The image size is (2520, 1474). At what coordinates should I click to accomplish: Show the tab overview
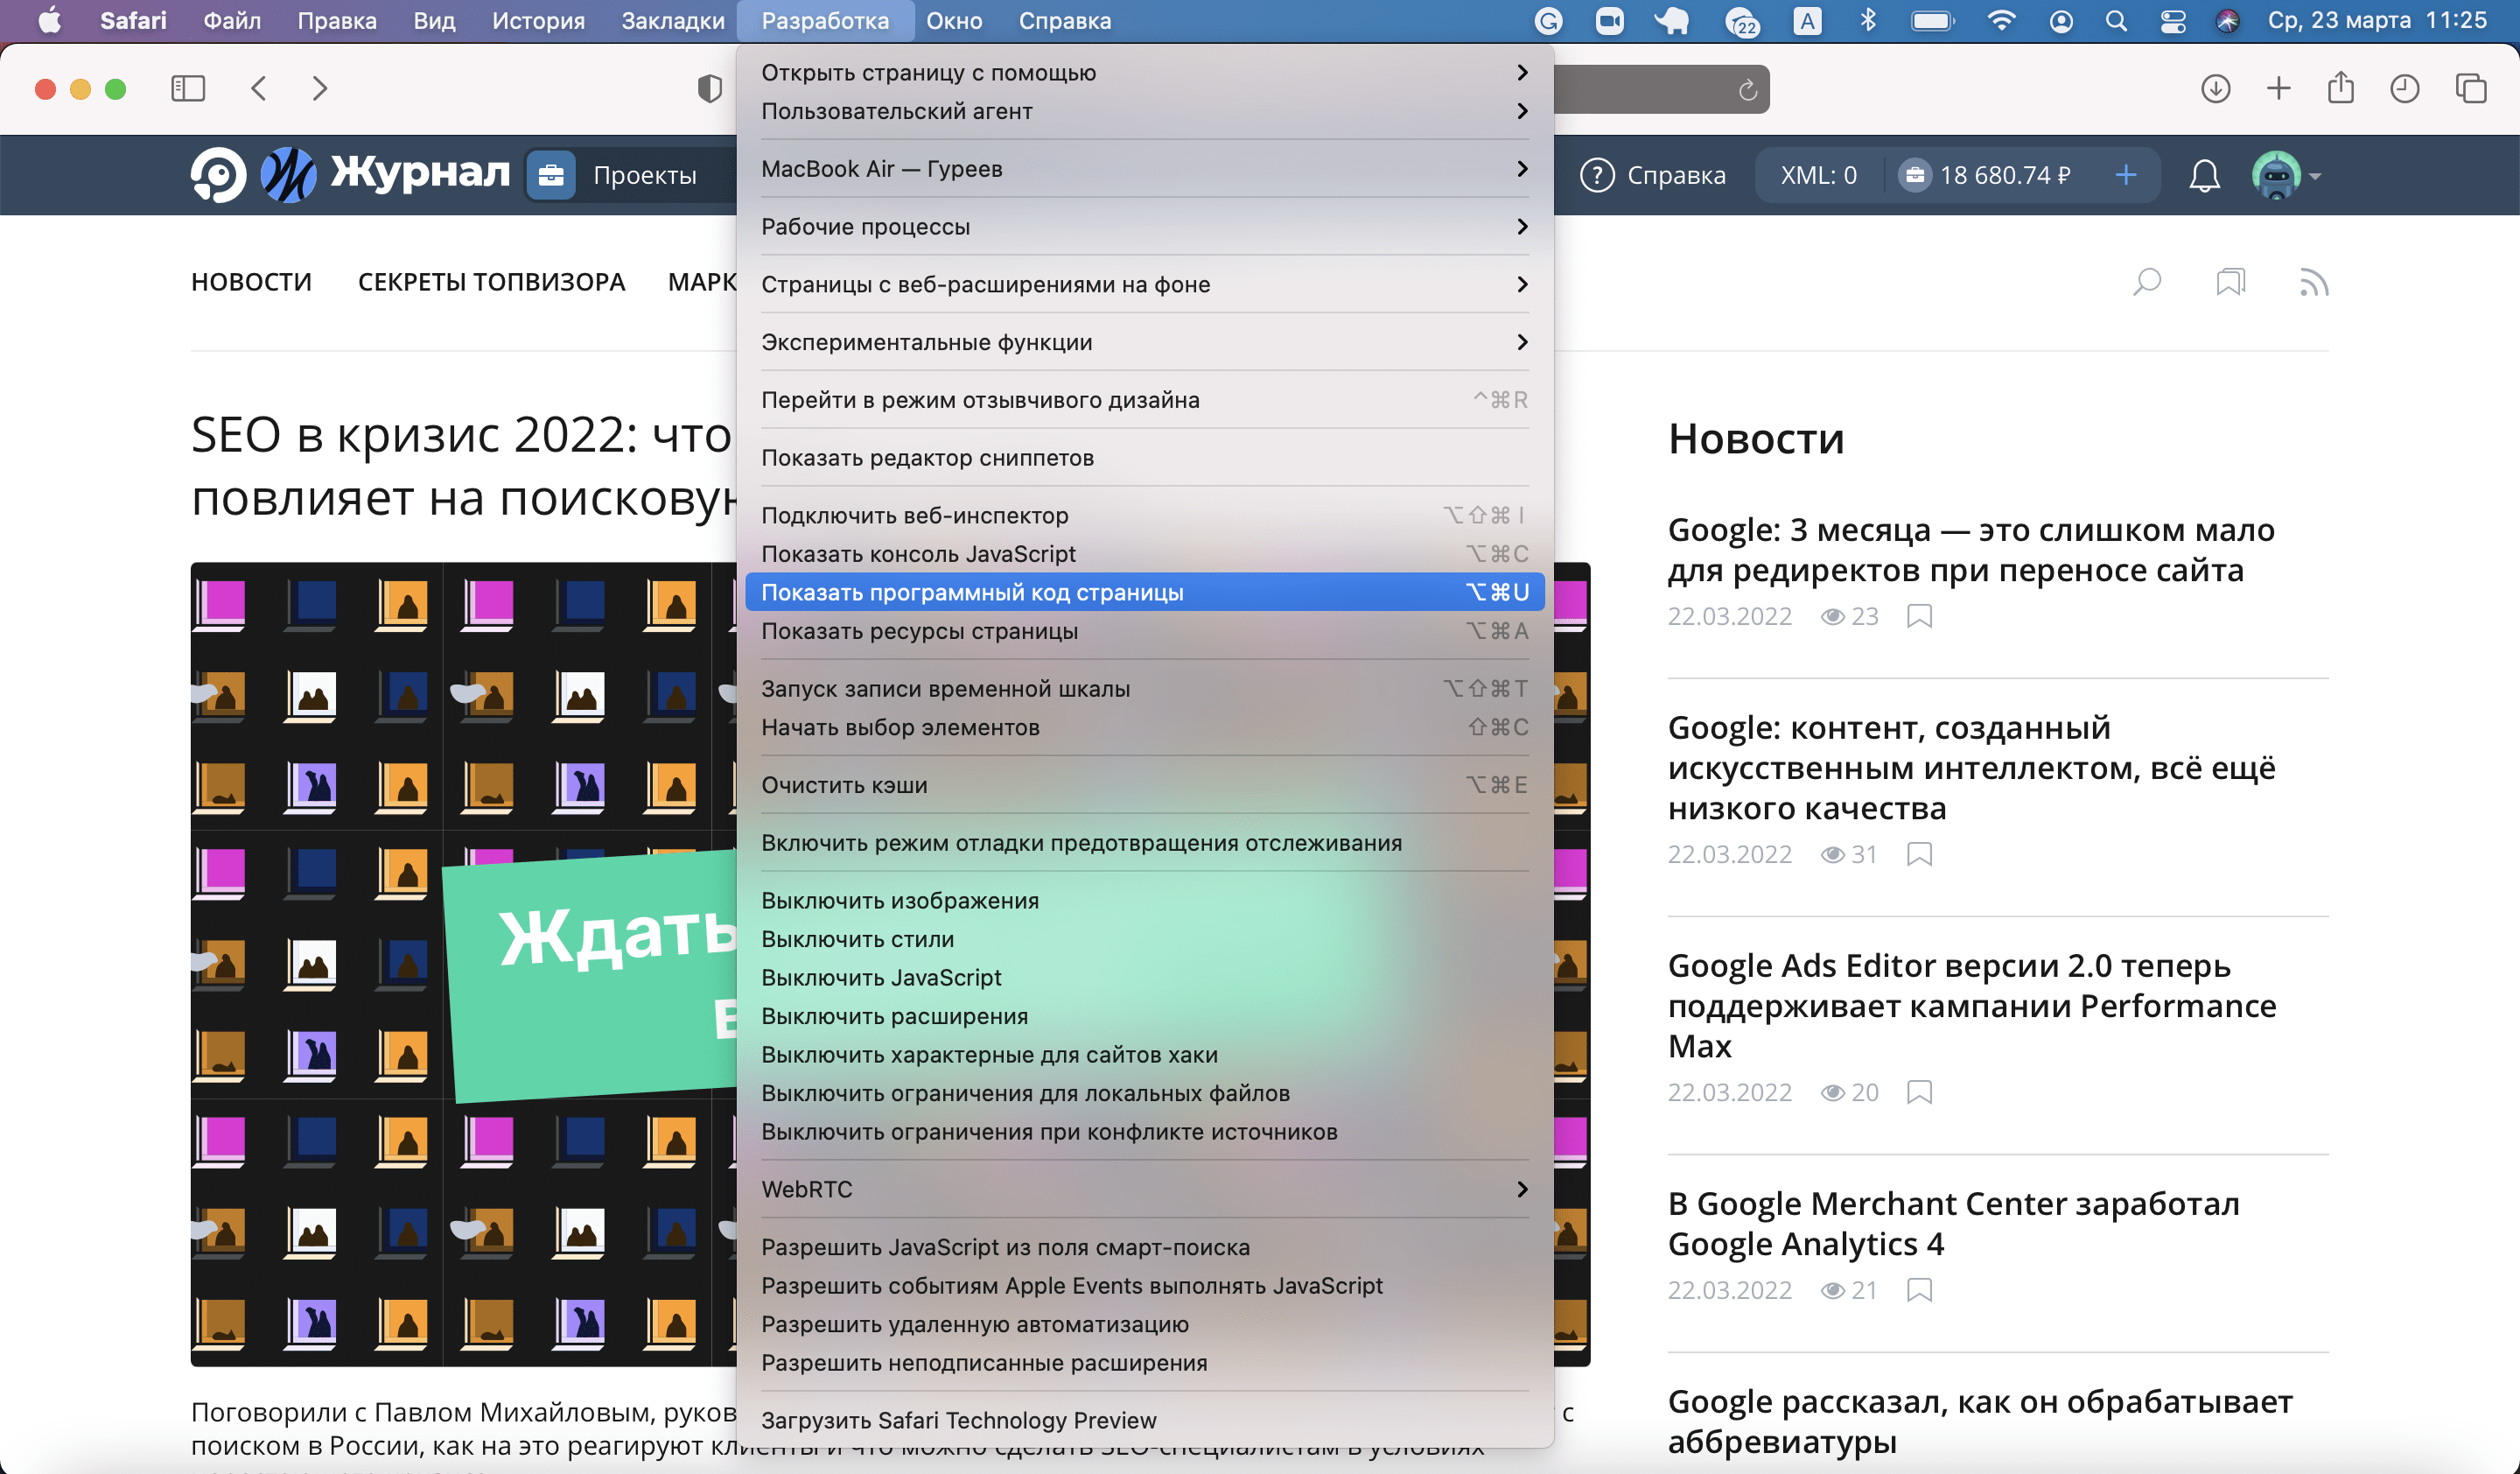[x=2470, y=89]
